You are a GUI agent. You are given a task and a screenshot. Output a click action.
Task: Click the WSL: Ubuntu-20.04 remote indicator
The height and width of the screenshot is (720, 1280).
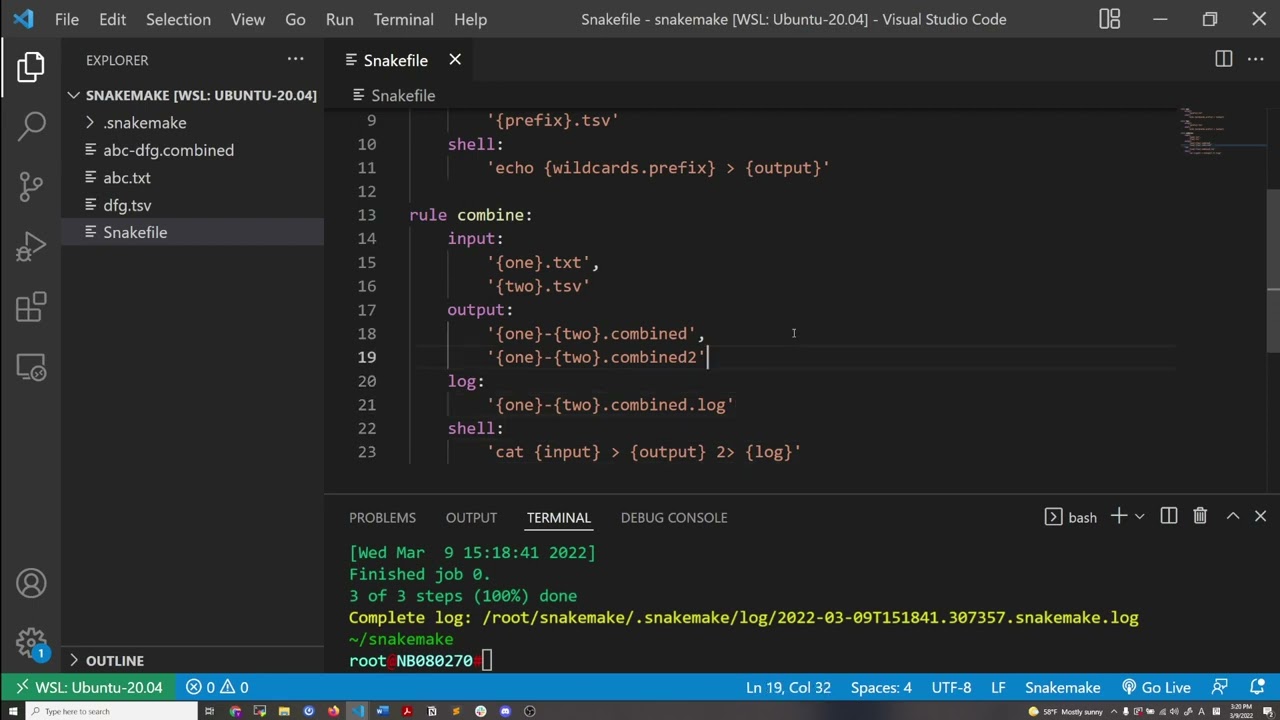click(87, 688)
